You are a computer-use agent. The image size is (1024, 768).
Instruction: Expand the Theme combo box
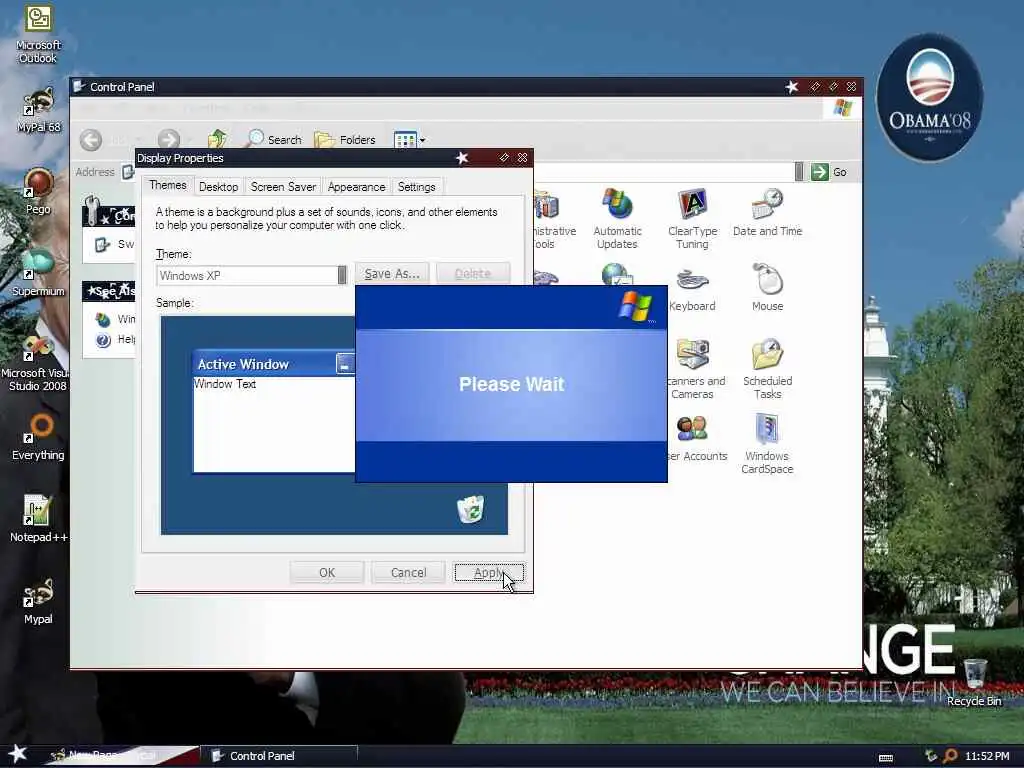click(x=342, y=275)
